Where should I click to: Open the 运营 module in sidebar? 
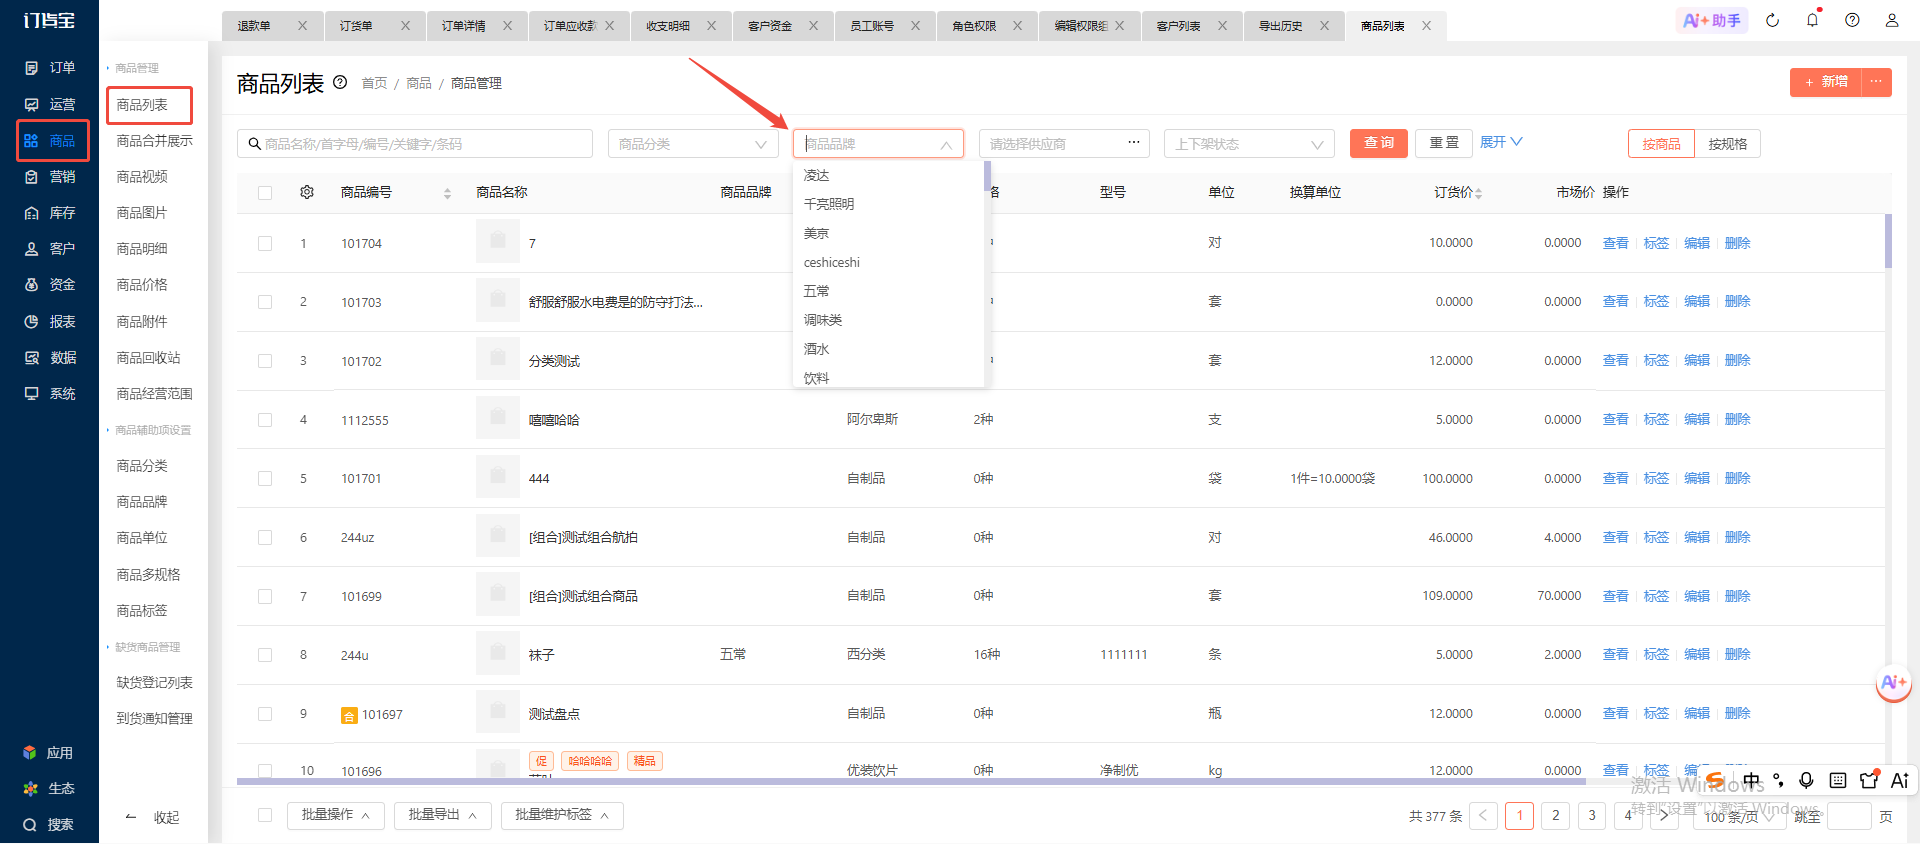pyautogui.click(x=50, y=104)
